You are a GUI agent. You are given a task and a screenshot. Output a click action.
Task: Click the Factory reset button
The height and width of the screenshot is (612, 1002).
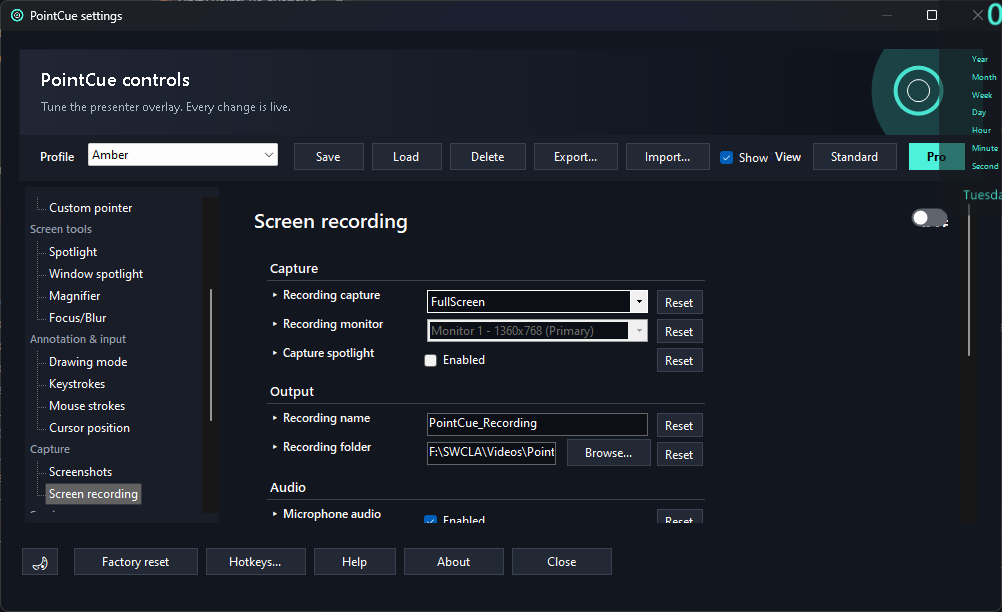tap(135, 562)
